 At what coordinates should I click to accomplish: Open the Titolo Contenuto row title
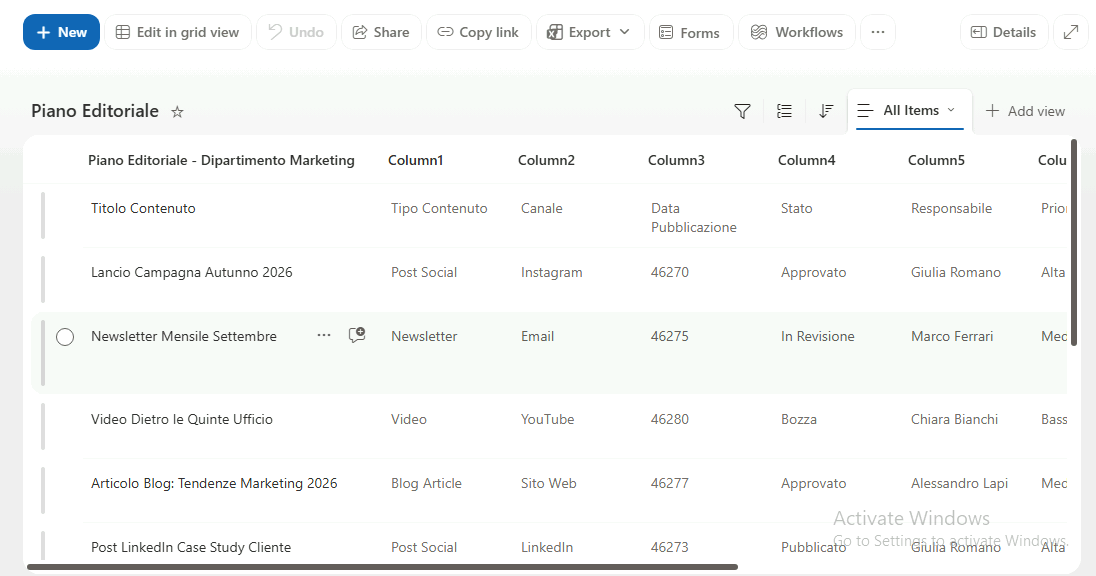143,208
